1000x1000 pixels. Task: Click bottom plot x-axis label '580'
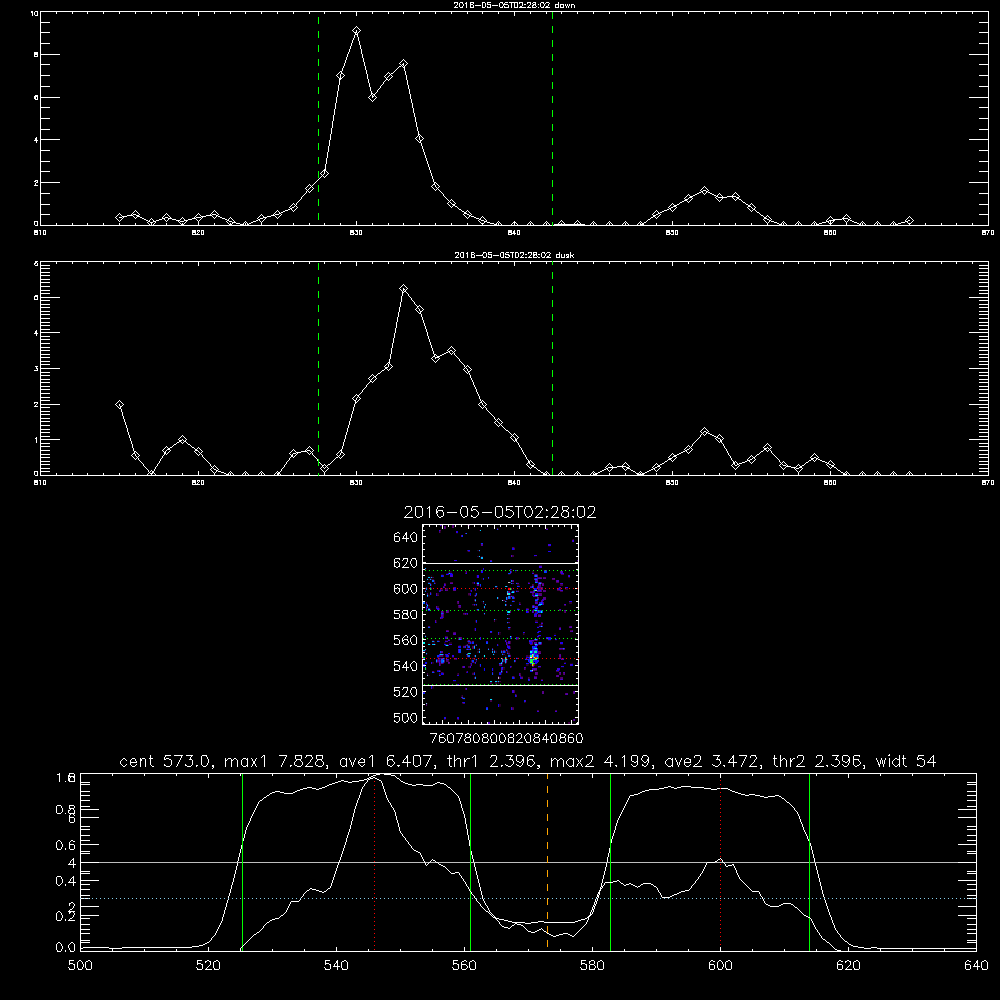[592, 966]
